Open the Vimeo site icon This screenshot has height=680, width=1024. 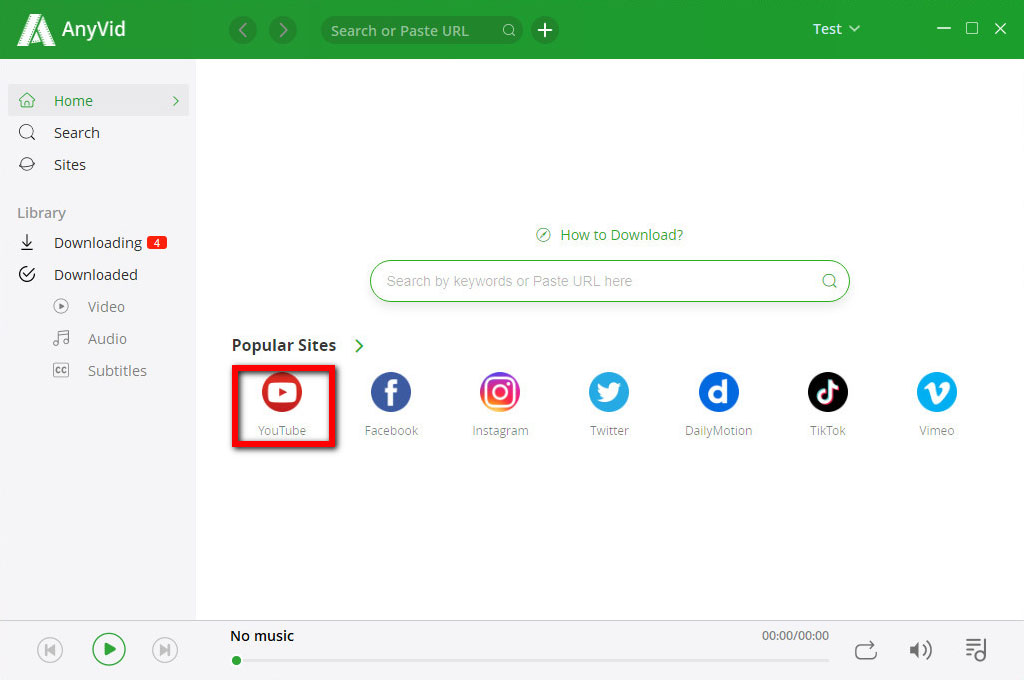[936, 392]
